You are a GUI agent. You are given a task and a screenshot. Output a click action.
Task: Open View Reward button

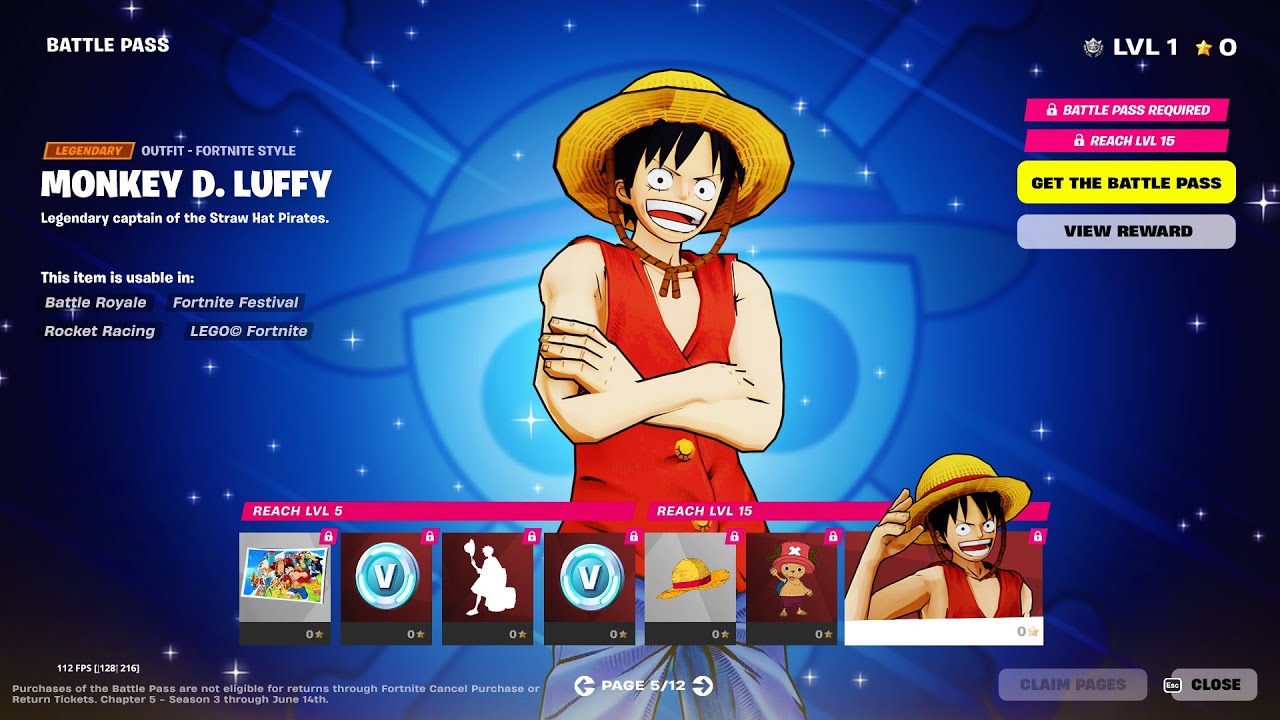coord(1126,231)
